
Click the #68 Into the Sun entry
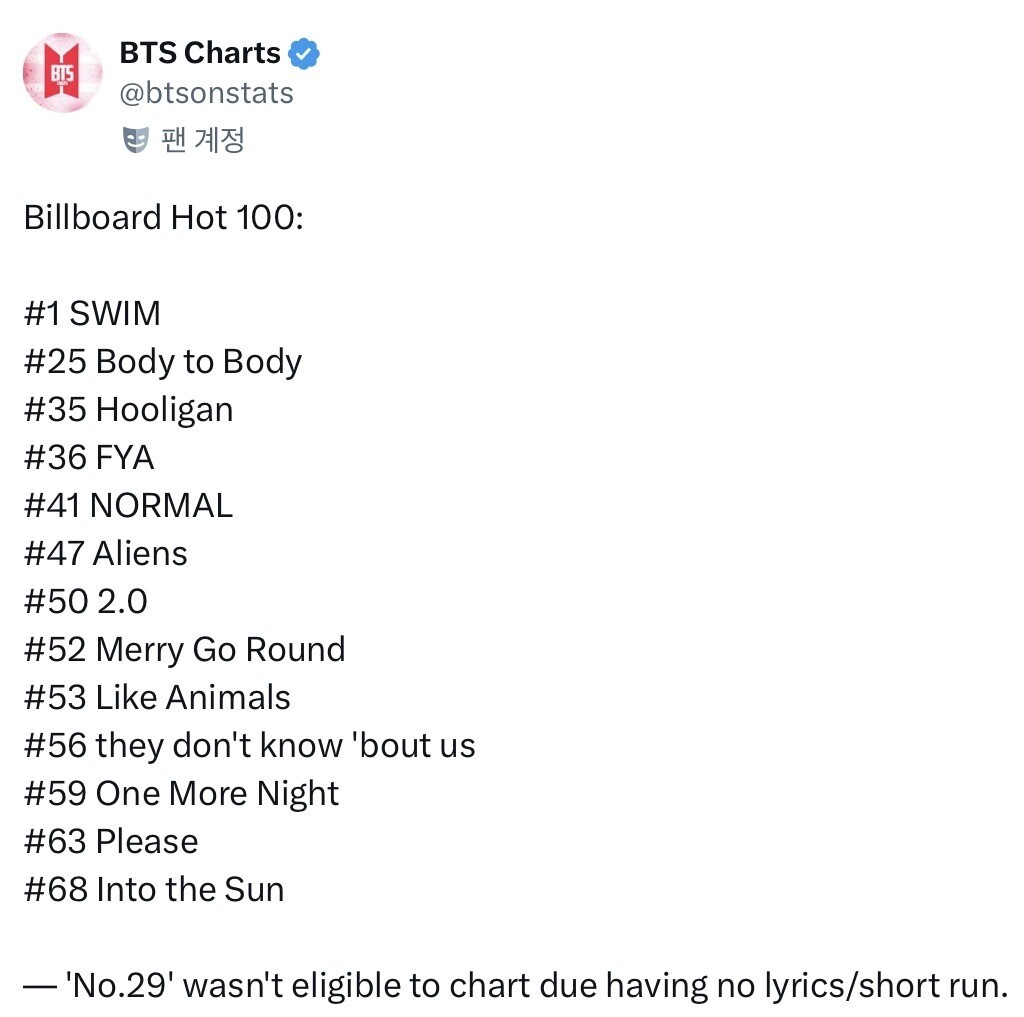(x=154, y=889)
